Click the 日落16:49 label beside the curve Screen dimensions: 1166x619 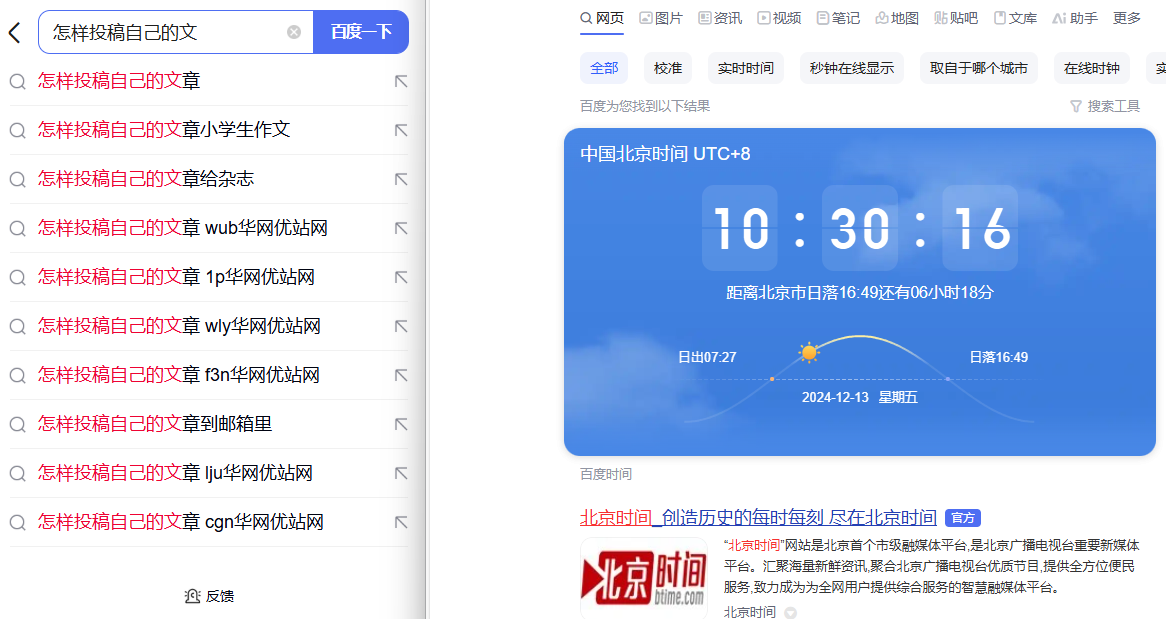(x=999, y=357)
